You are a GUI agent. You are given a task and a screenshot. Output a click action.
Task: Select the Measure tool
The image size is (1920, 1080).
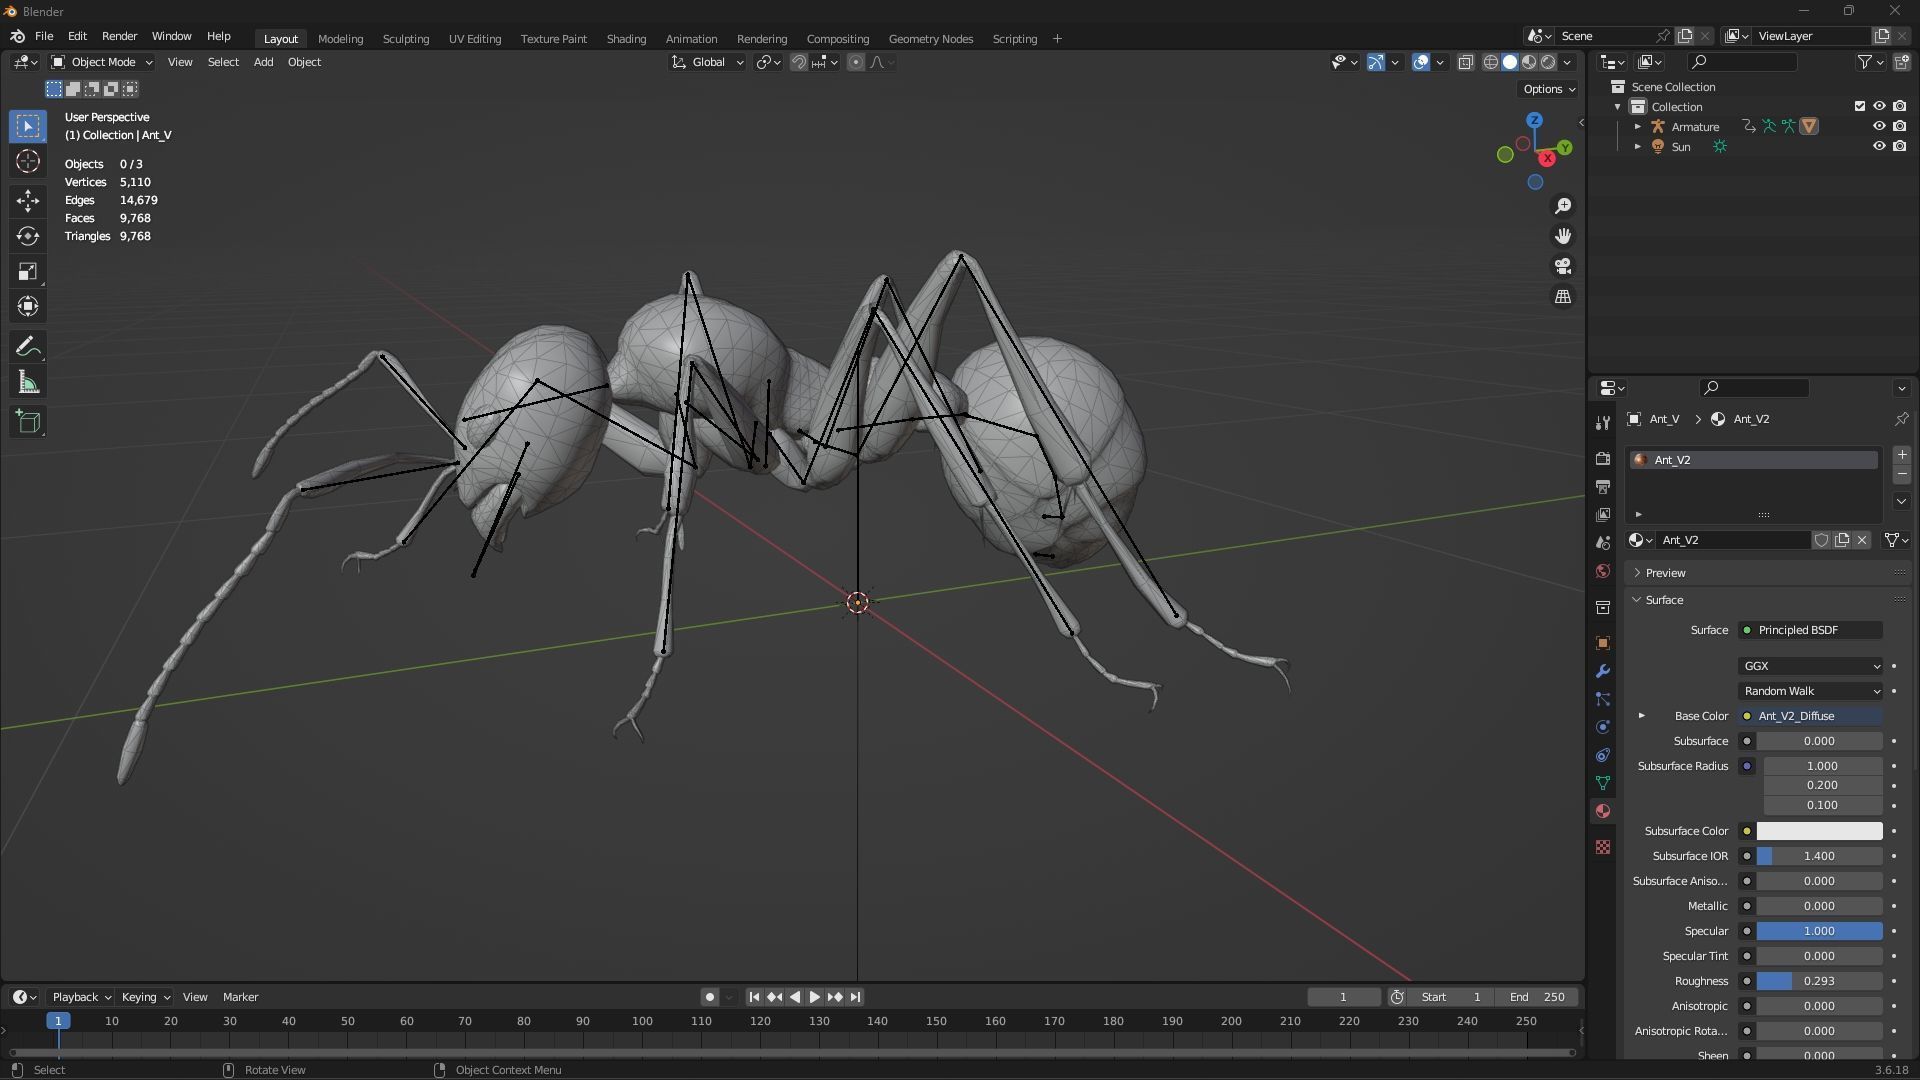point(28,383)
